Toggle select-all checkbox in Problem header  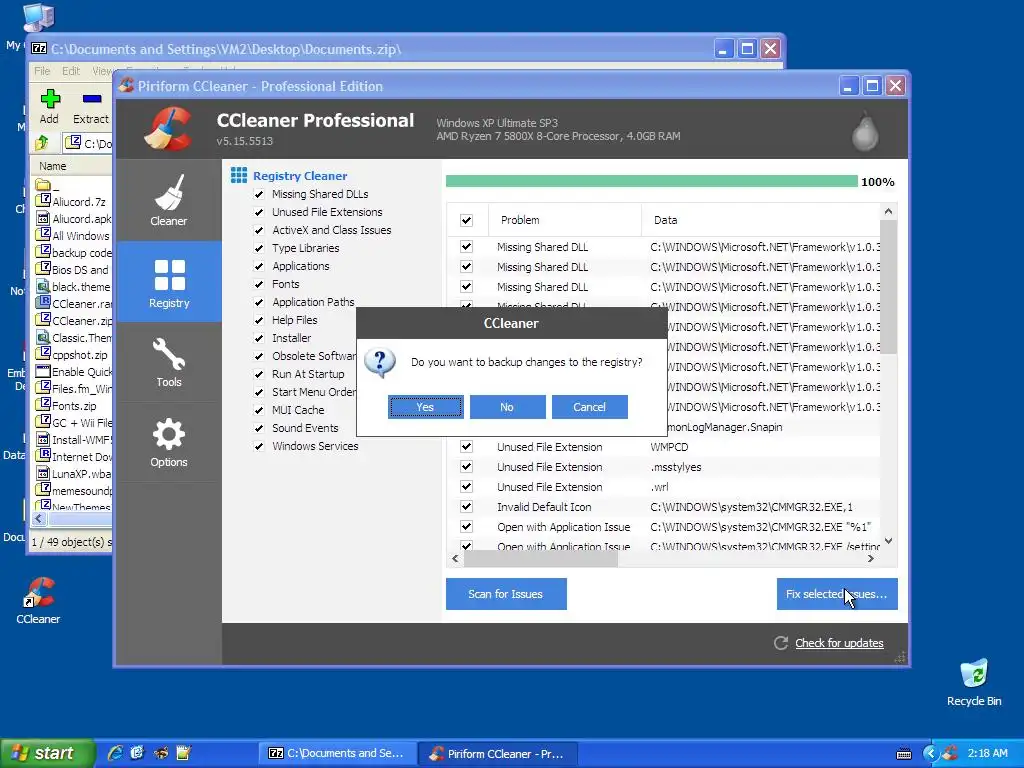(466, 220)
